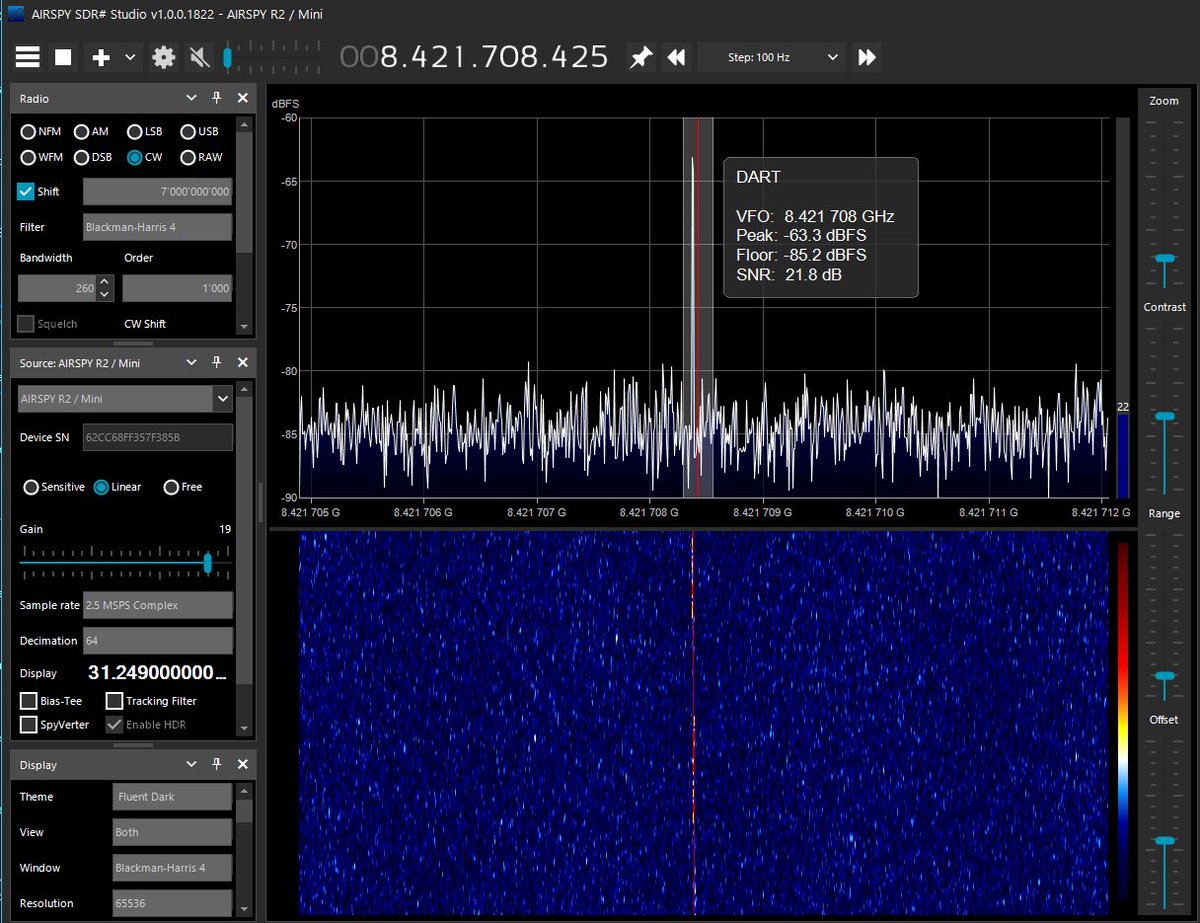Screen dimensions: 1200x923
Task: Enable the Bias-Tee checkbox
Action: coord(28,701)
